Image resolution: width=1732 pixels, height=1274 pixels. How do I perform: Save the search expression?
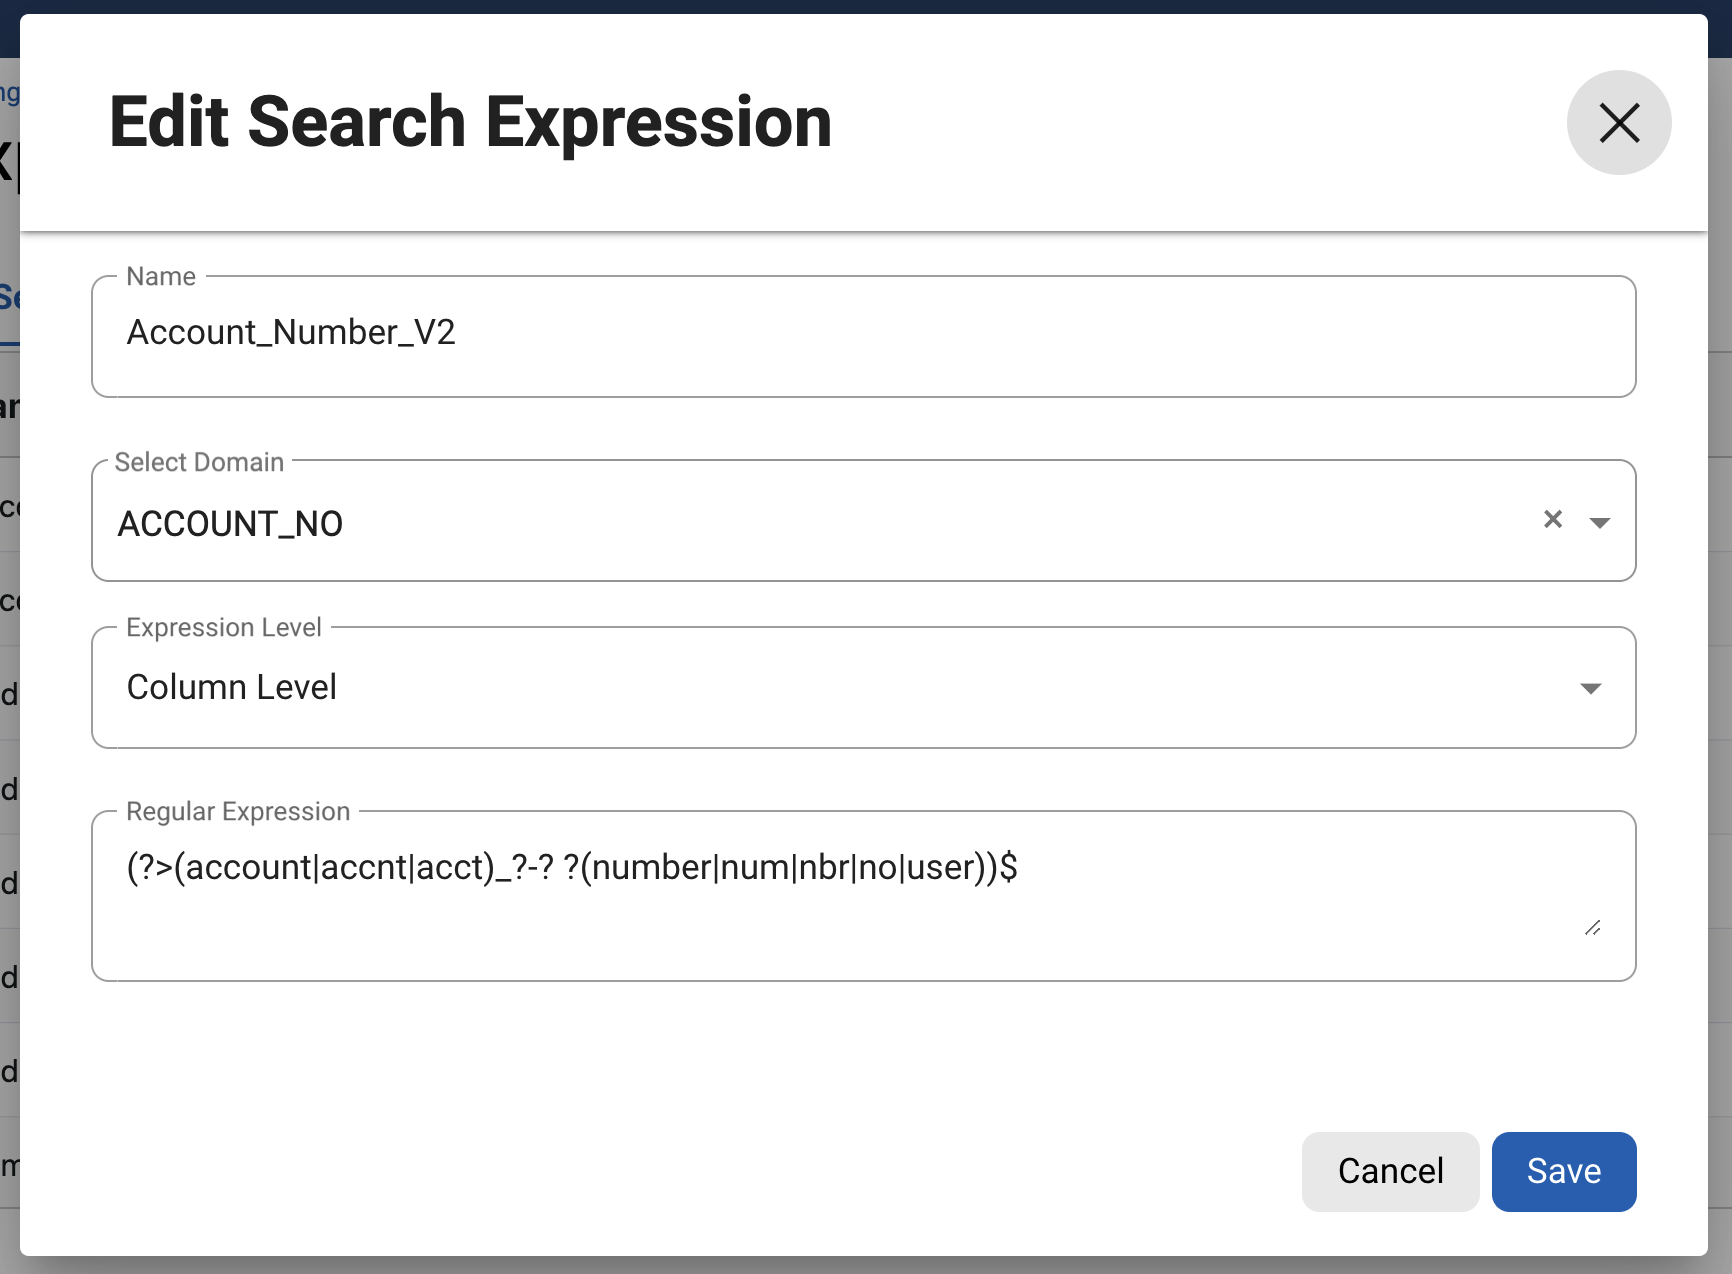point(1563,1171)
